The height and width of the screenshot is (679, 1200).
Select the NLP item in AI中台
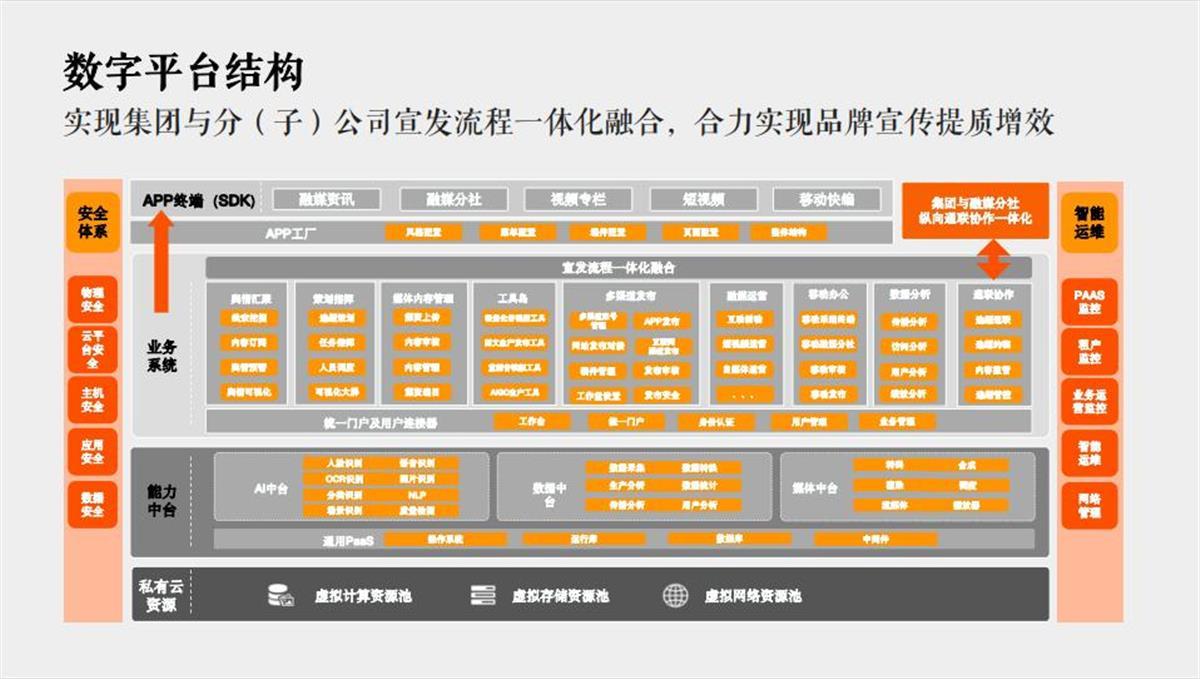418,495
